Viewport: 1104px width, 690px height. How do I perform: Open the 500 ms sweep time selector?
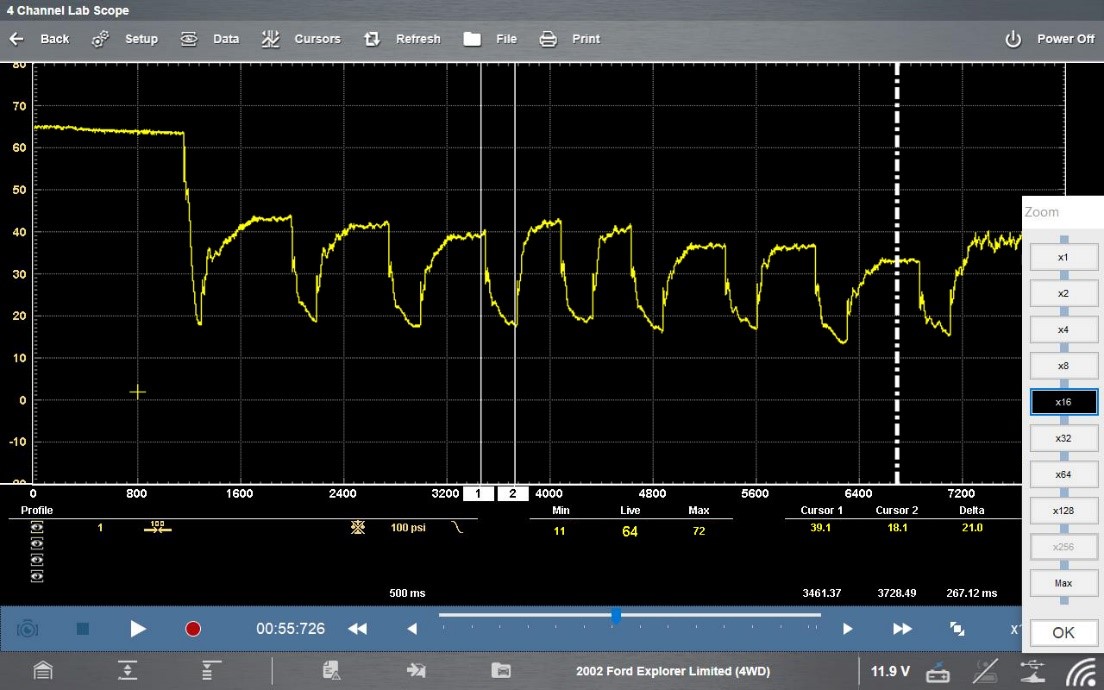[408, 593]
